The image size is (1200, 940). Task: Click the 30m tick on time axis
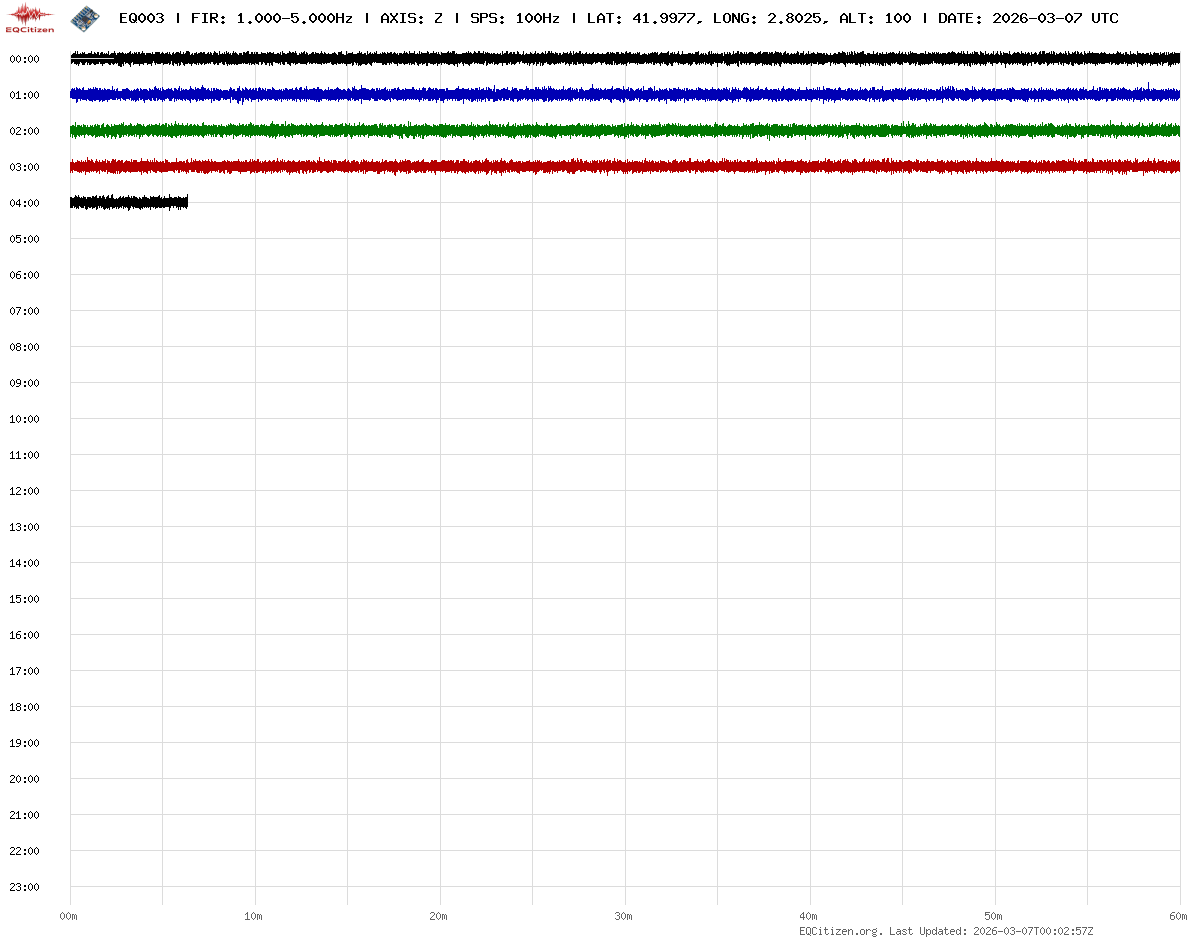[624, 916]
